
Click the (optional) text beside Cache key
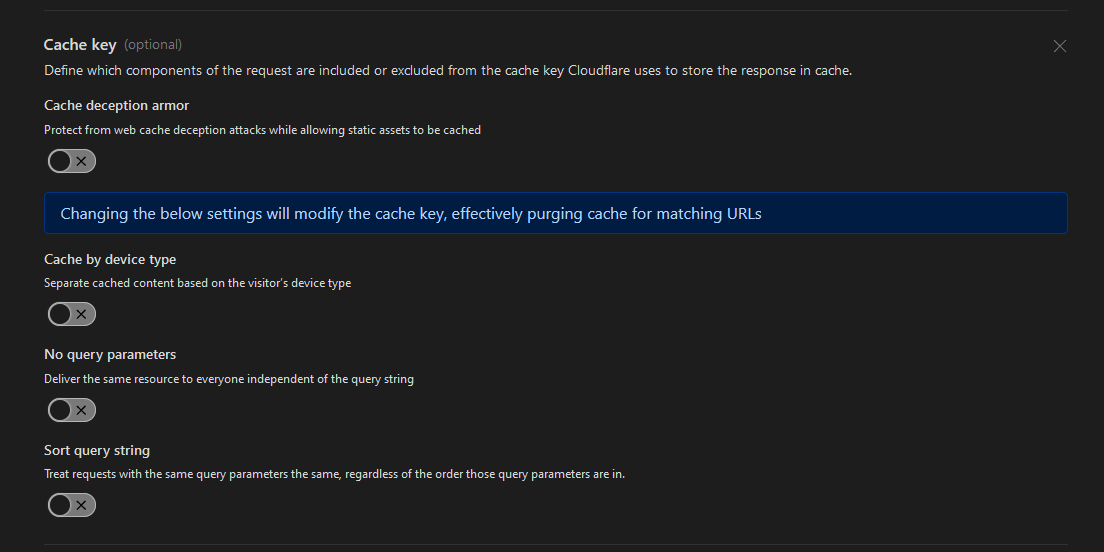[153, 45]
